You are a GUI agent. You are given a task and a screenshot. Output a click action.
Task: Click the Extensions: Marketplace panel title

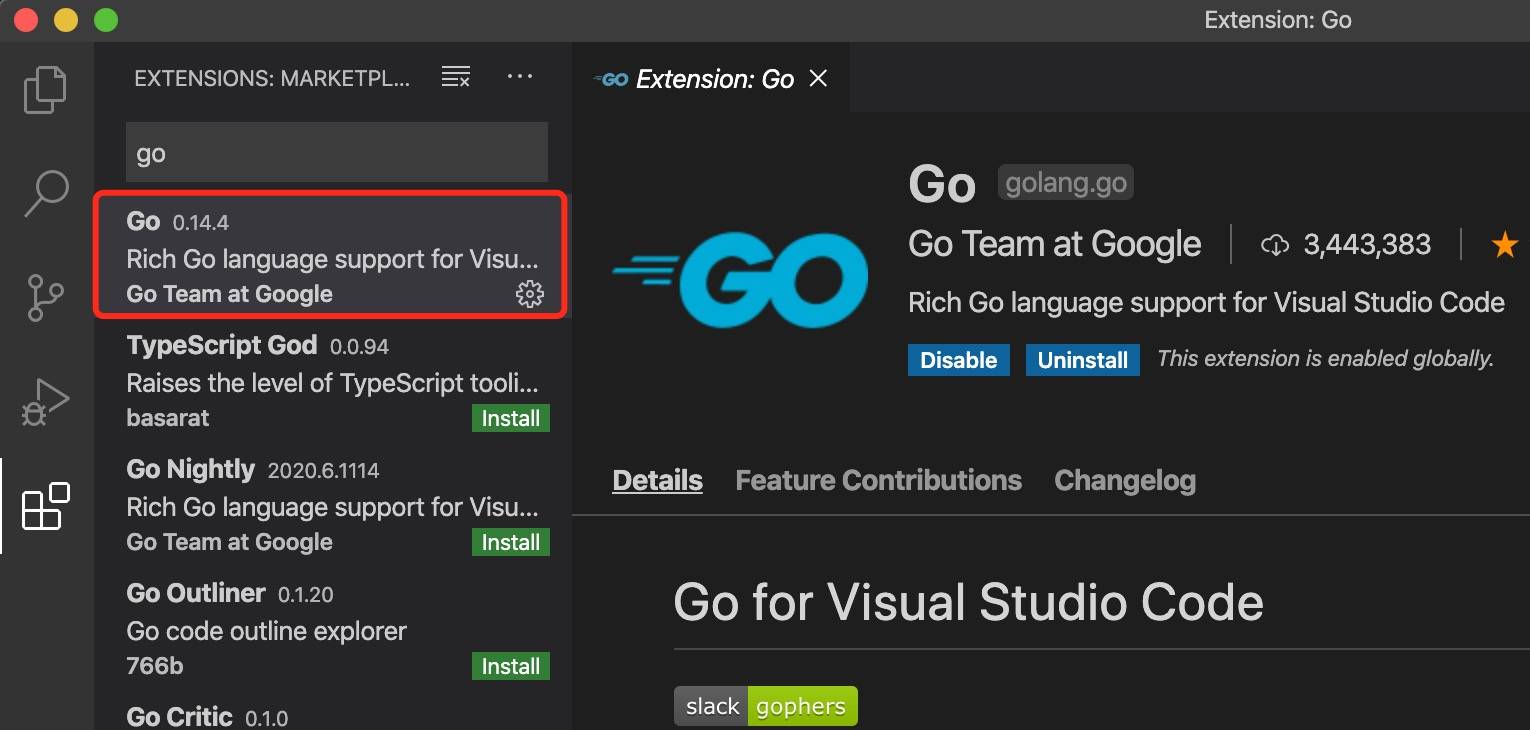pyautogui.click(x=272, y=79)
